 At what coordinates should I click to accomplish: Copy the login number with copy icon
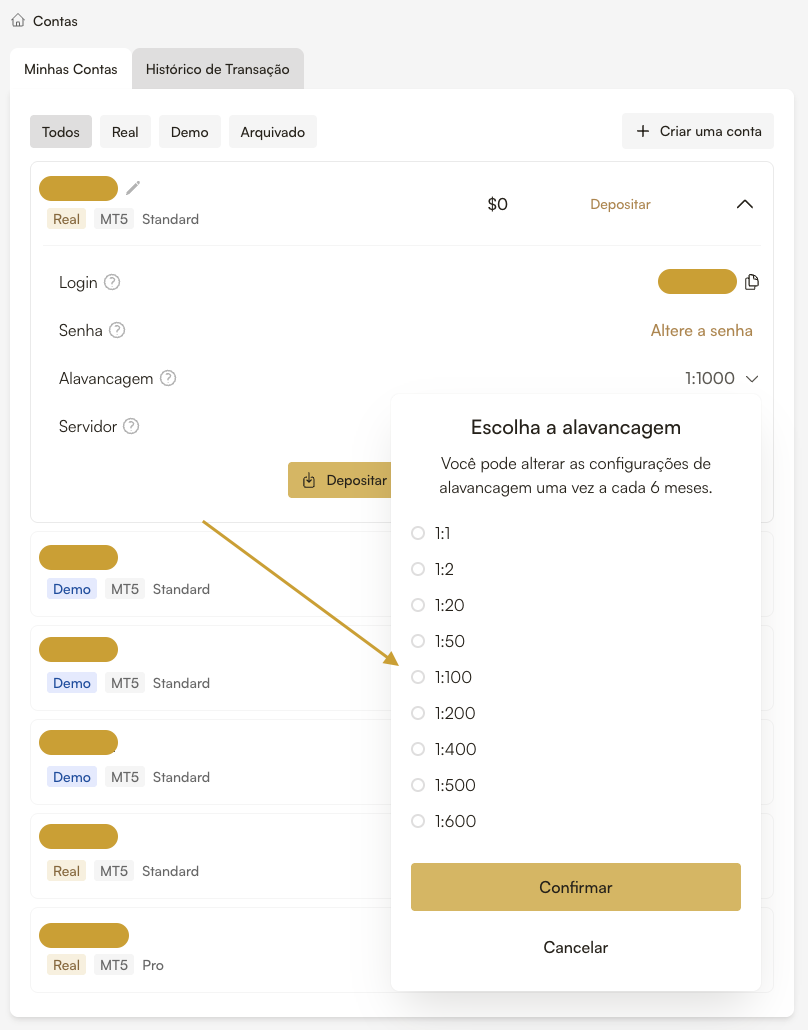tap(752, 282)
